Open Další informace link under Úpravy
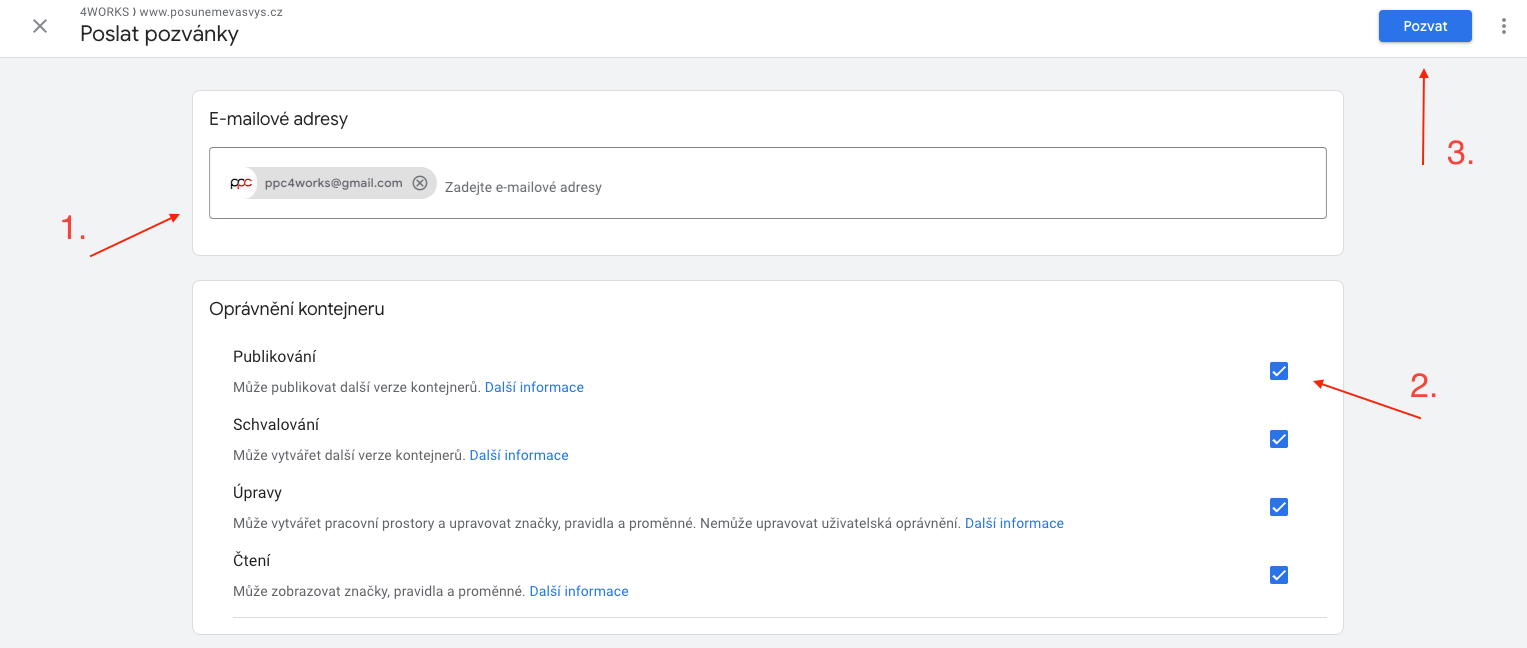 (x=1014, y=523)
